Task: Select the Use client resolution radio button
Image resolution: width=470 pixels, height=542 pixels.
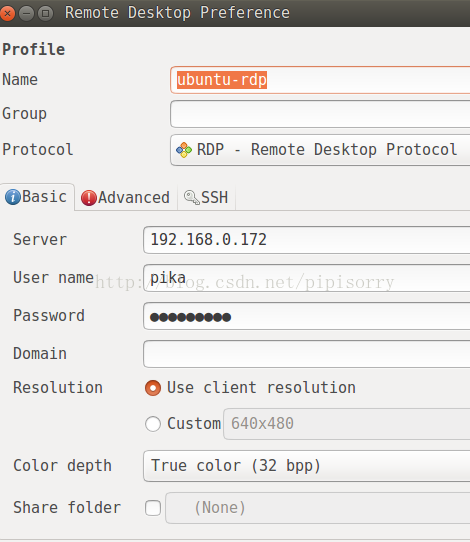Action: pyautogui.click(x=153, y=388)
